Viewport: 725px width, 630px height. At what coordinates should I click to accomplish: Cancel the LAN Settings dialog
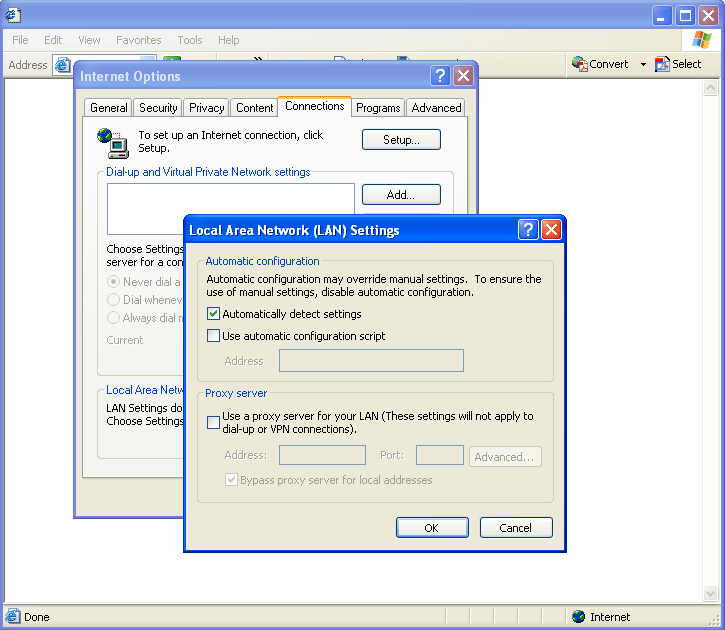point(516,528)
